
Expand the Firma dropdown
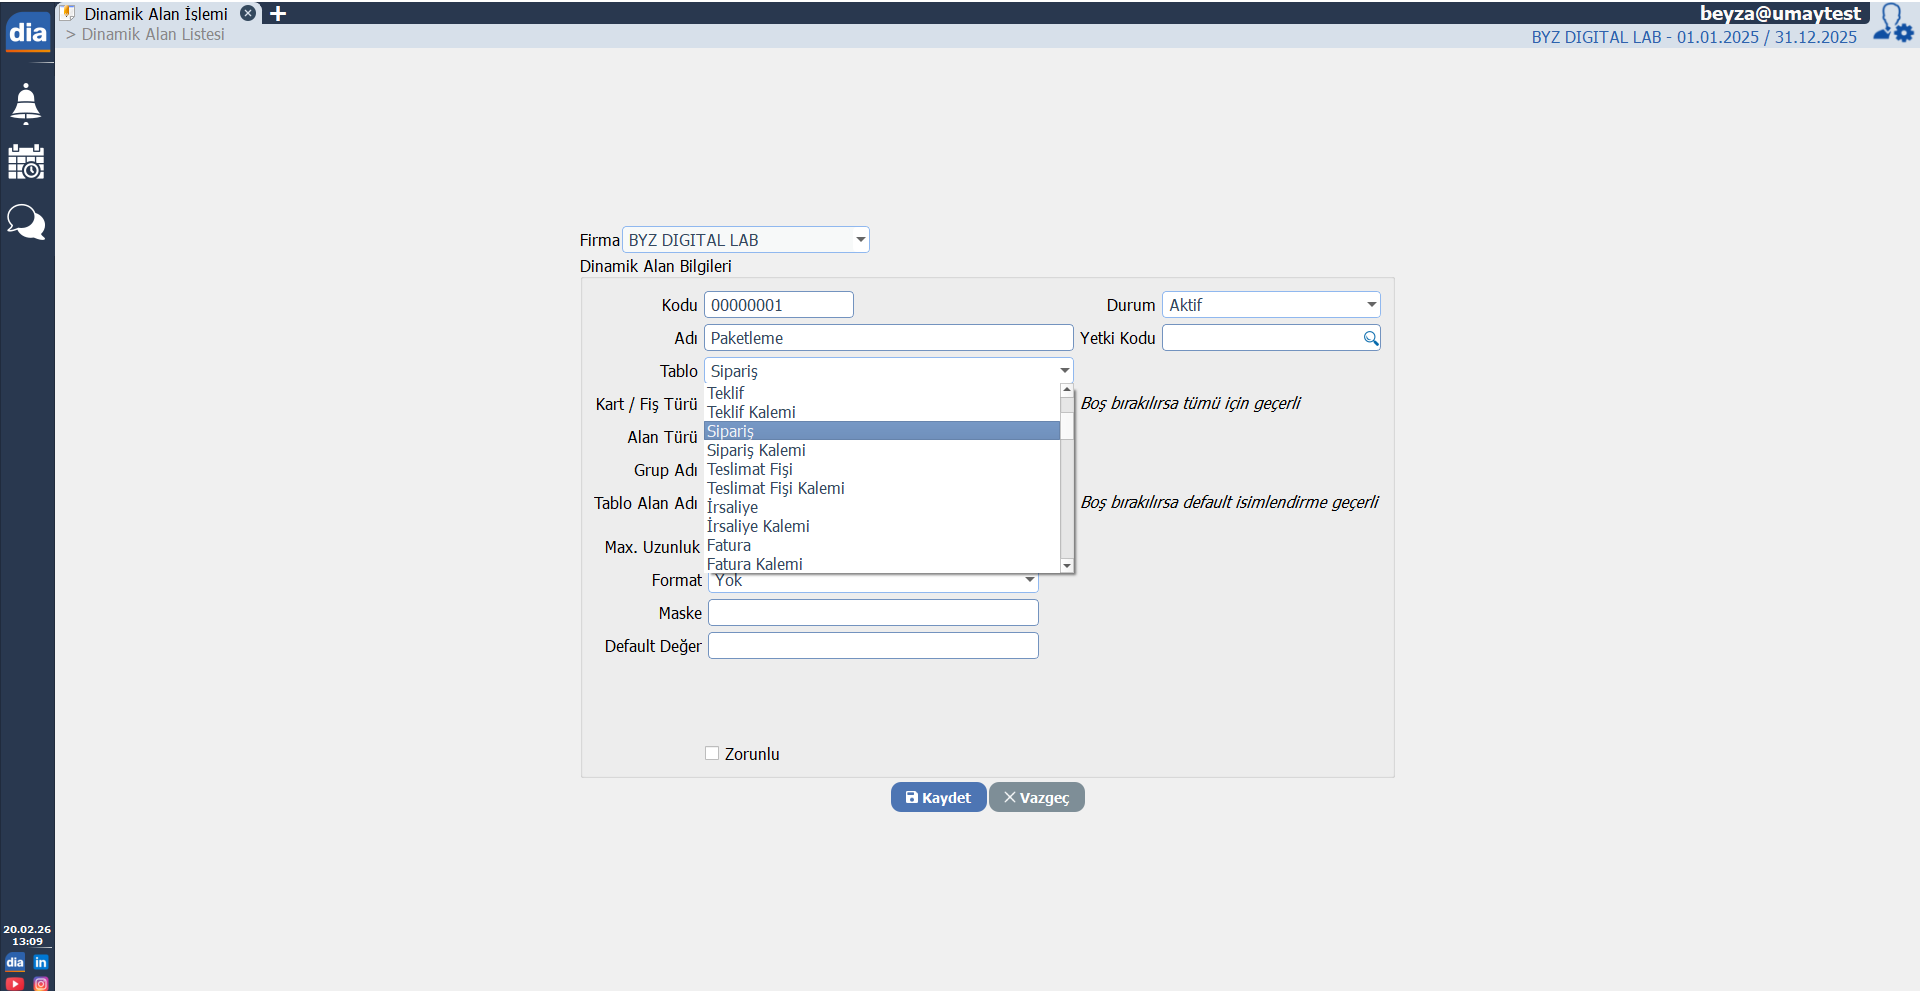[860, 240]
